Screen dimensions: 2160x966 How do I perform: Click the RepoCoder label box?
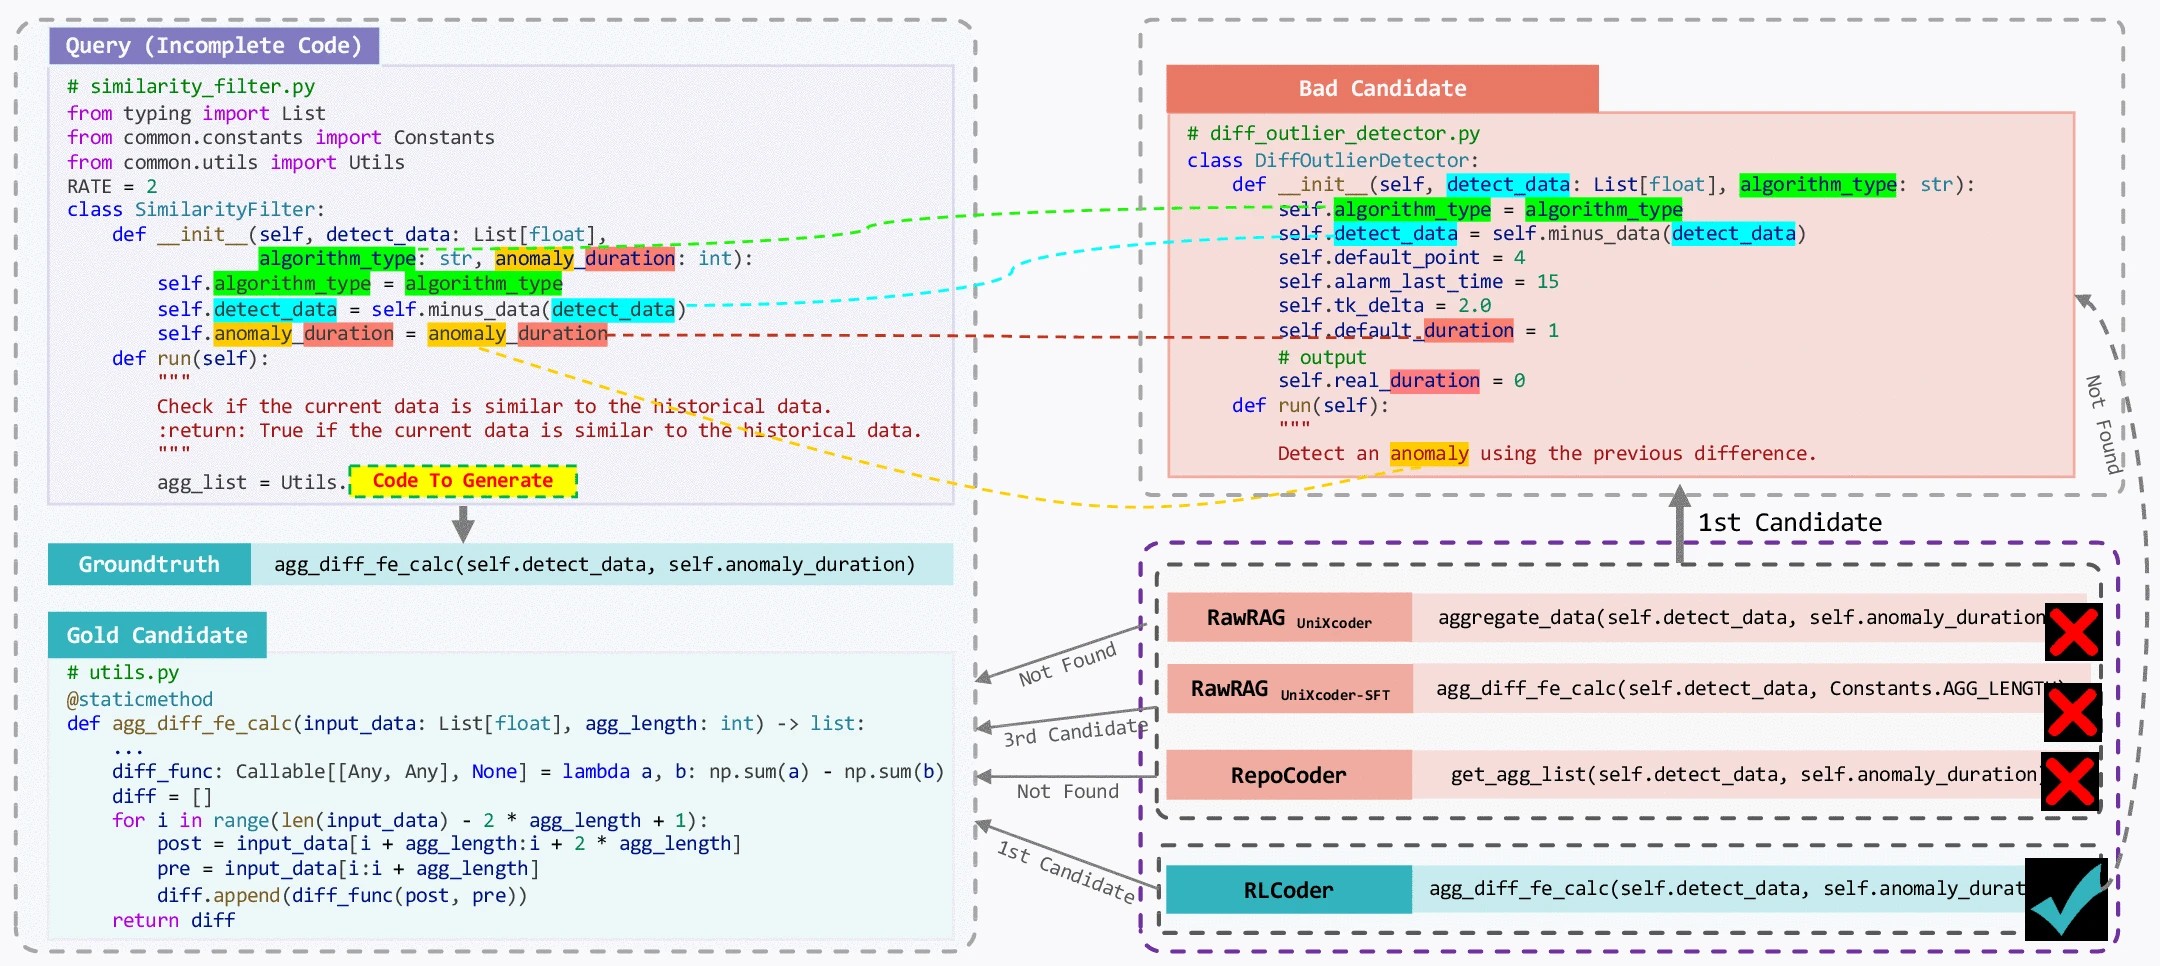(x=1288, y=775)
